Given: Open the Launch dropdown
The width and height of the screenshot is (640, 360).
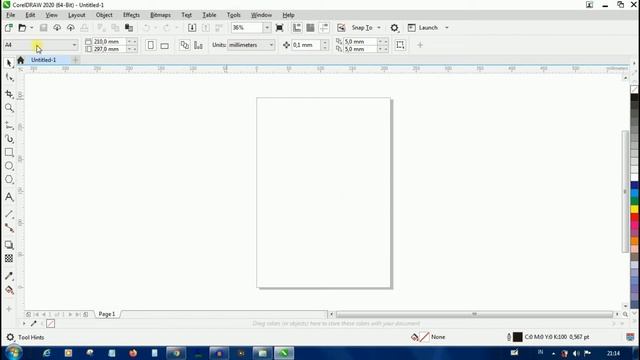Looking at the screenshot, I should pyautogui.click(x=447, y=28).
